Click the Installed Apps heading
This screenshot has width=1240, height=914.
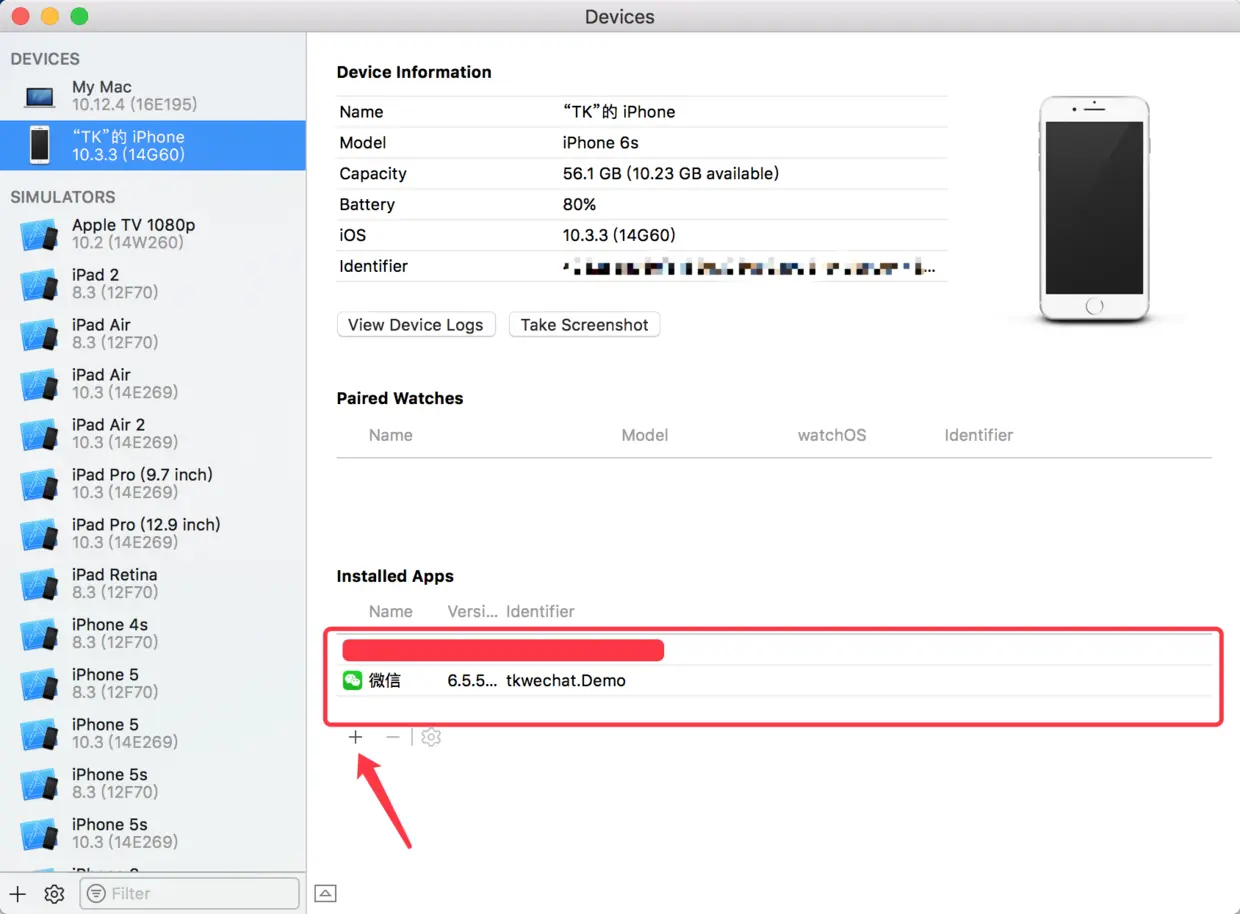(x=395, y=576)
